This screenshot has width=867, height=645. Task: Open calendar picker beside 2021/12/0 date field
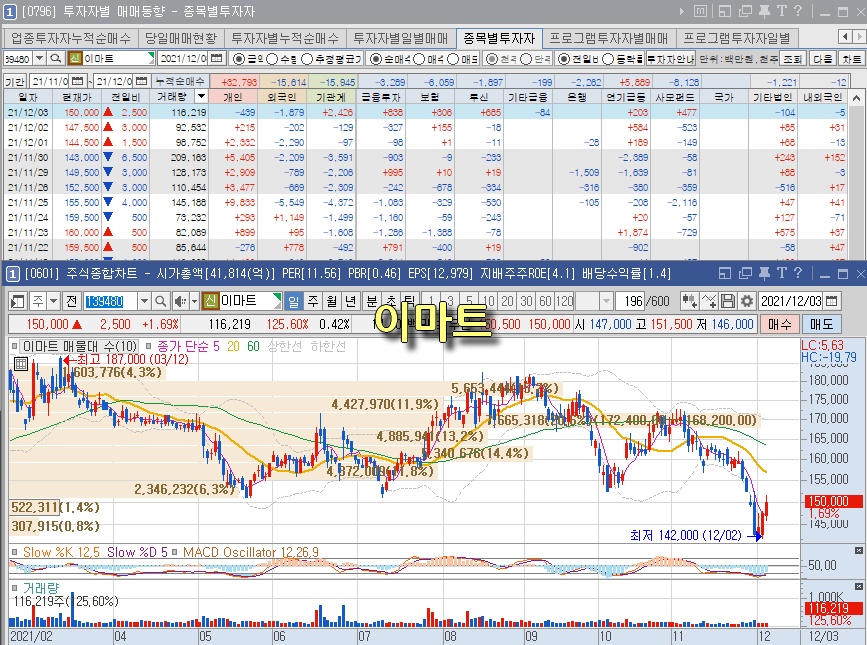[x=217, y=58]
